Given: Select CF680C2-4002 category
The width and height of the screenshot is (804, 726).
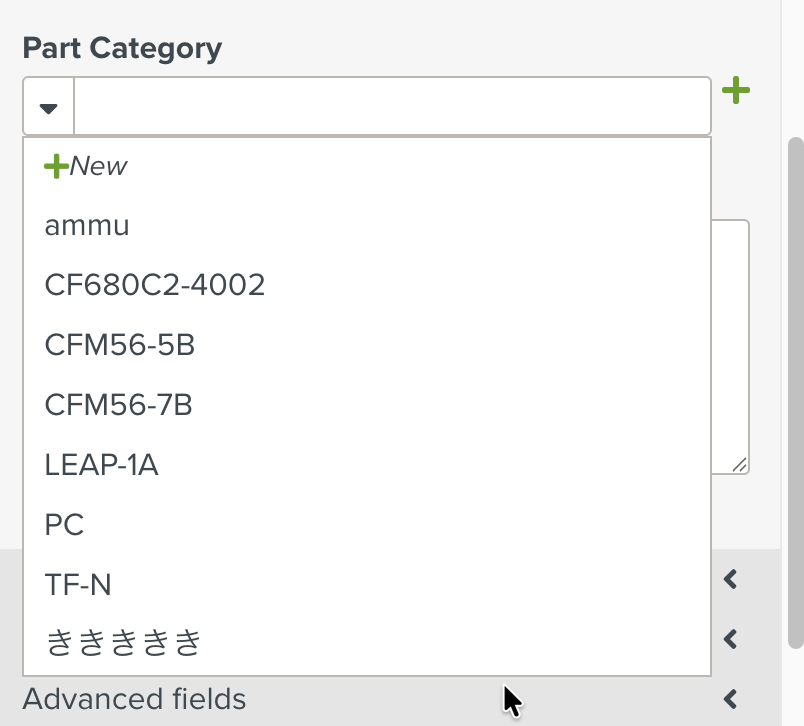Looking at the screenshot, I should 367,285.
